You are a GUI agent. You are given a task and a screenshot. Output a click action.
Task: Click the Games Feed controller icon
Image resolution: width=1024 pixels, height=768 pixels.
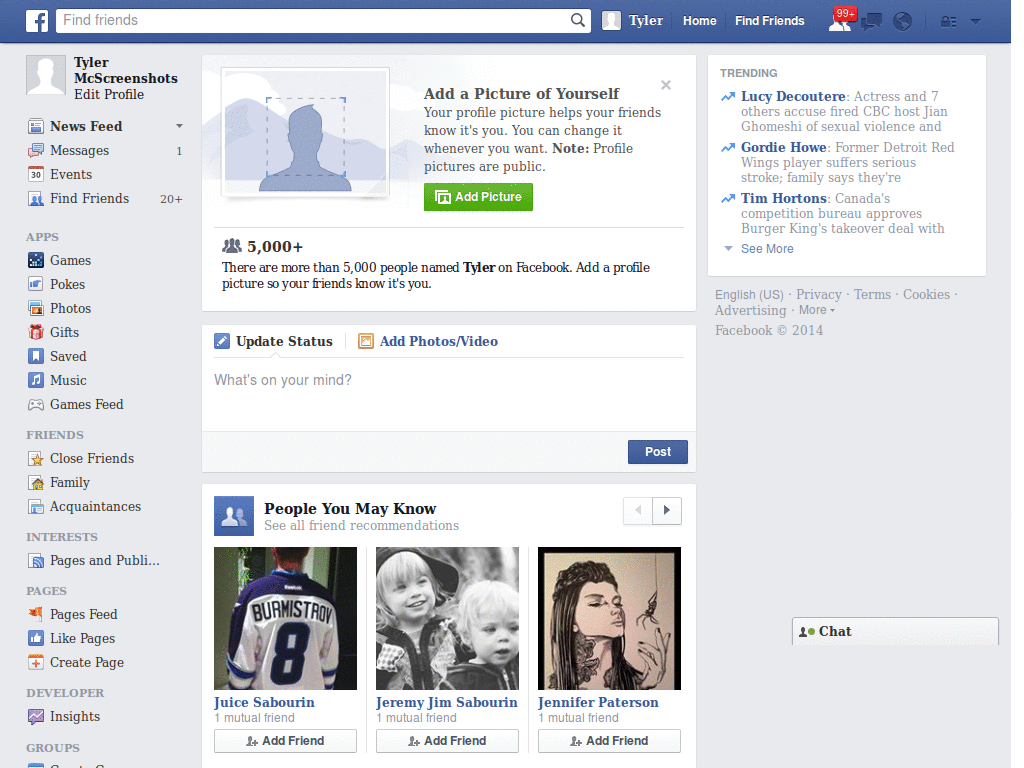[36, 405]
